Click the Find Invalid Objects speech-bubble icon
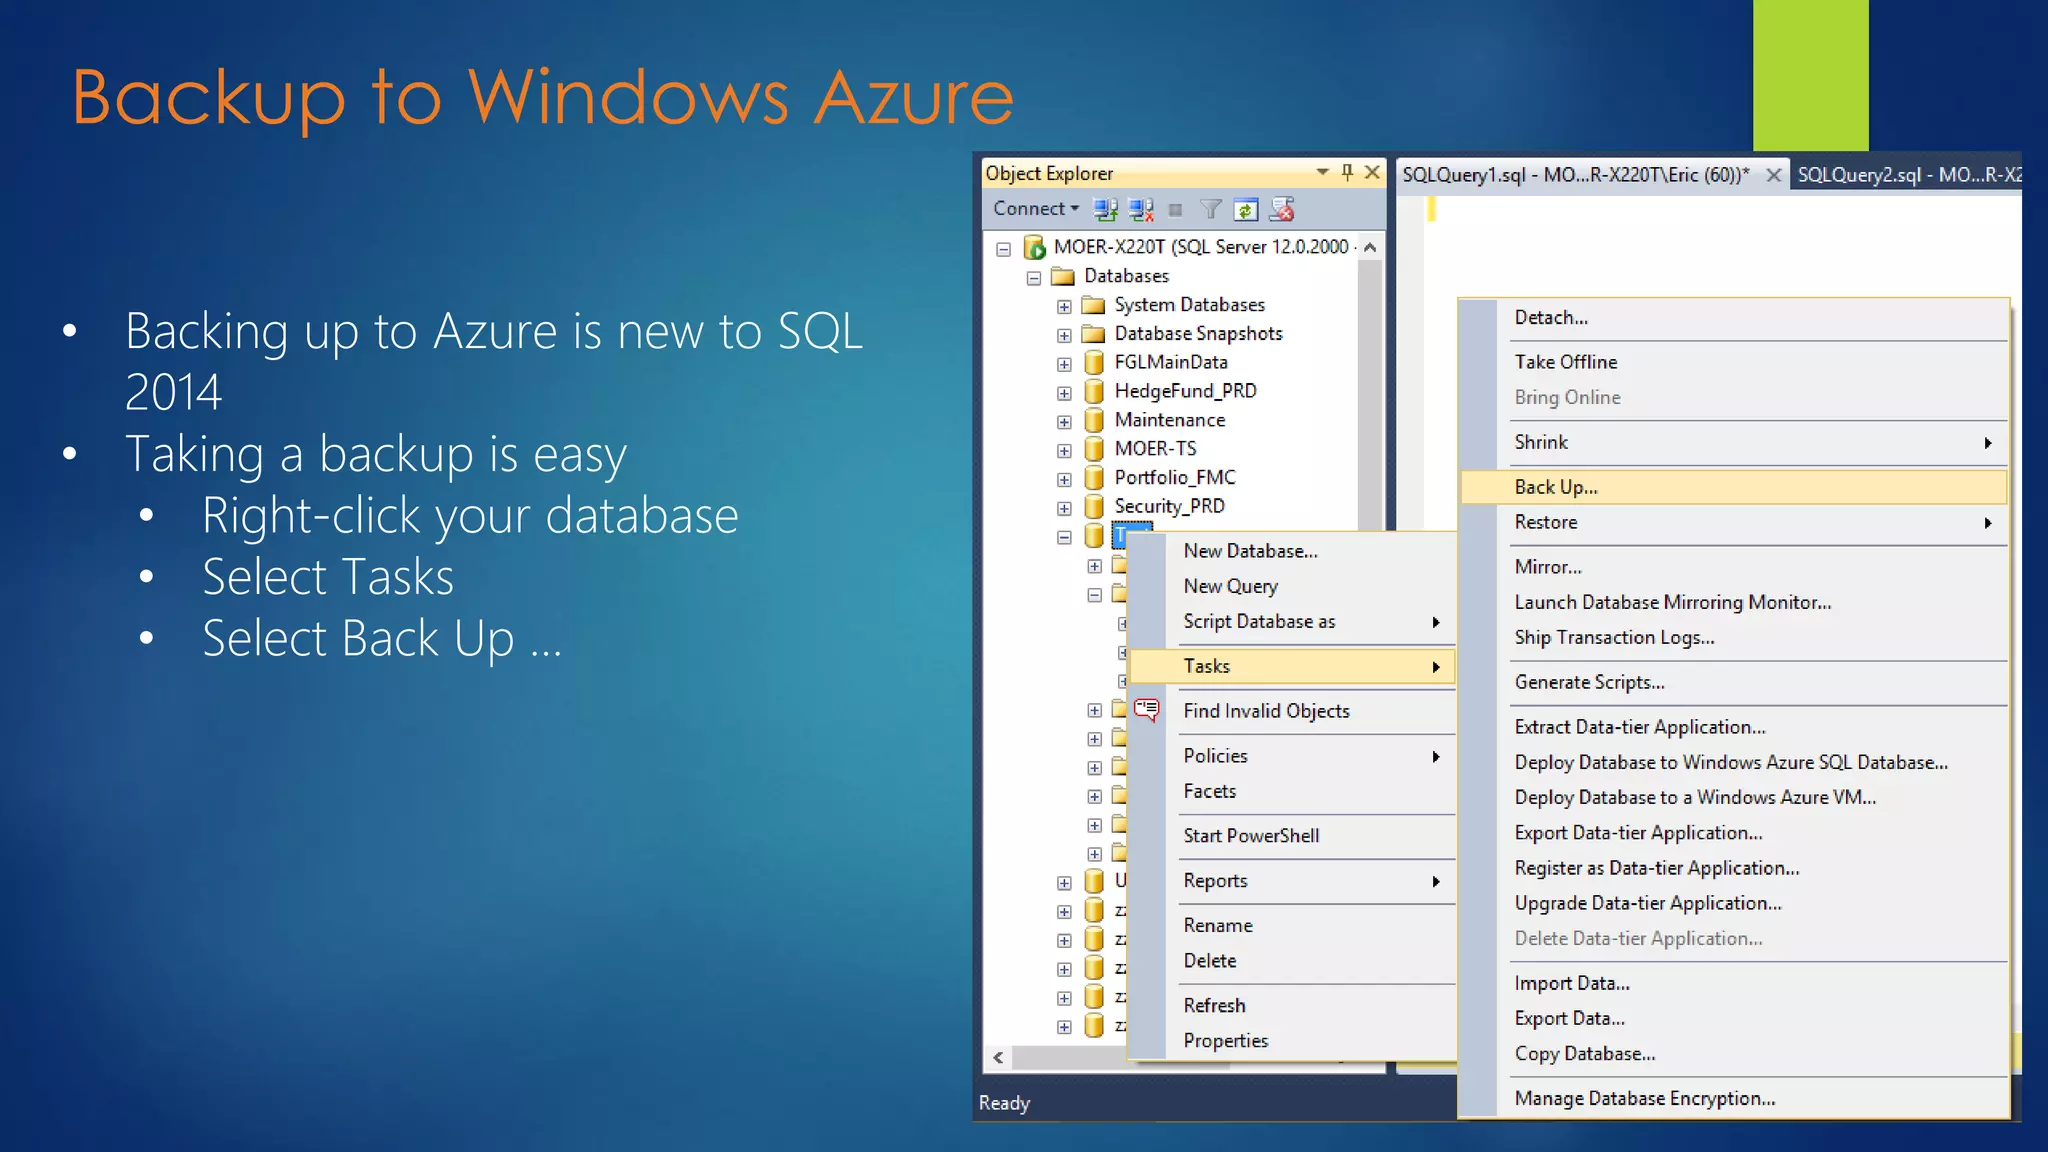This screenshot has width=2048, height=1152. click(1147, 710)
